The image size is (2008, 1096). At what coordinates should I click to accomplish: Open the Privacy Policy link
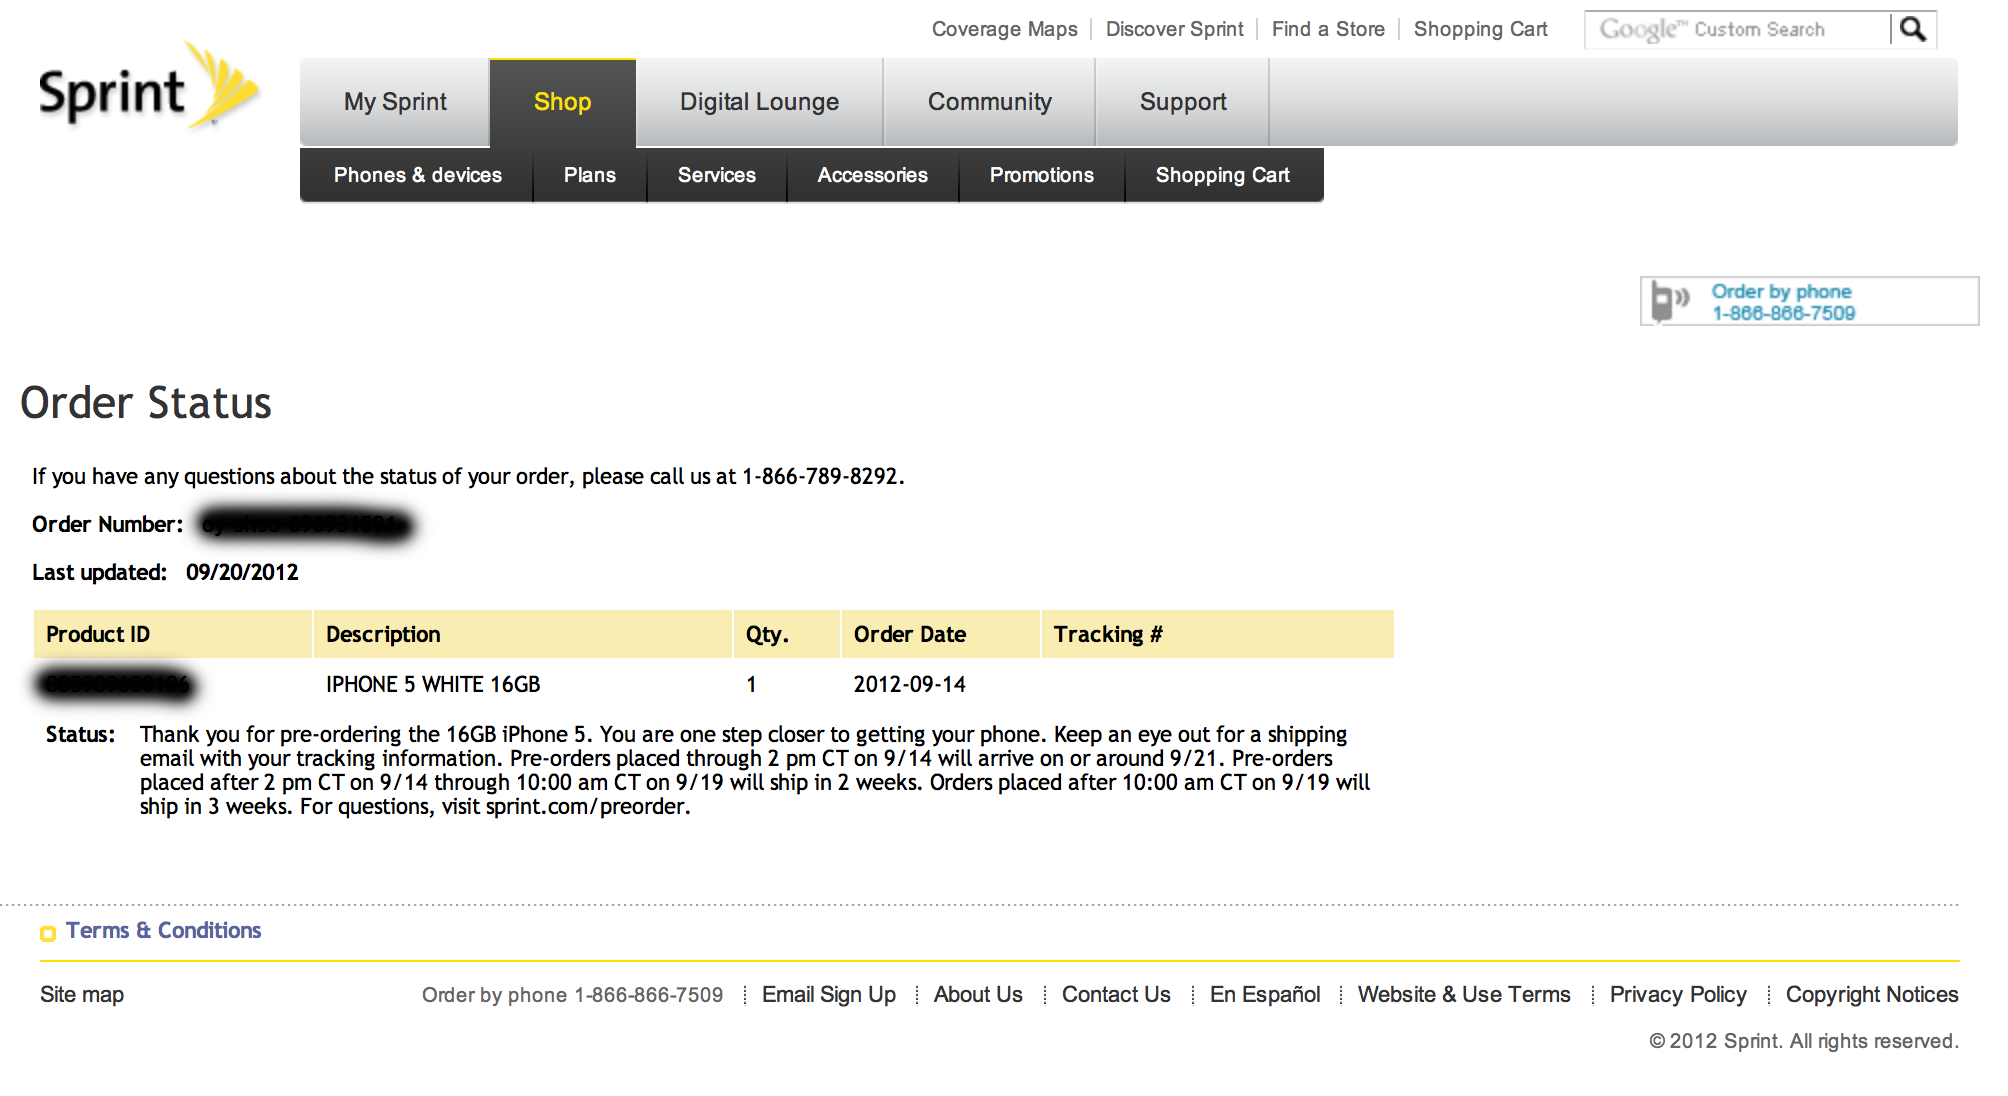tap(1678, 994)
